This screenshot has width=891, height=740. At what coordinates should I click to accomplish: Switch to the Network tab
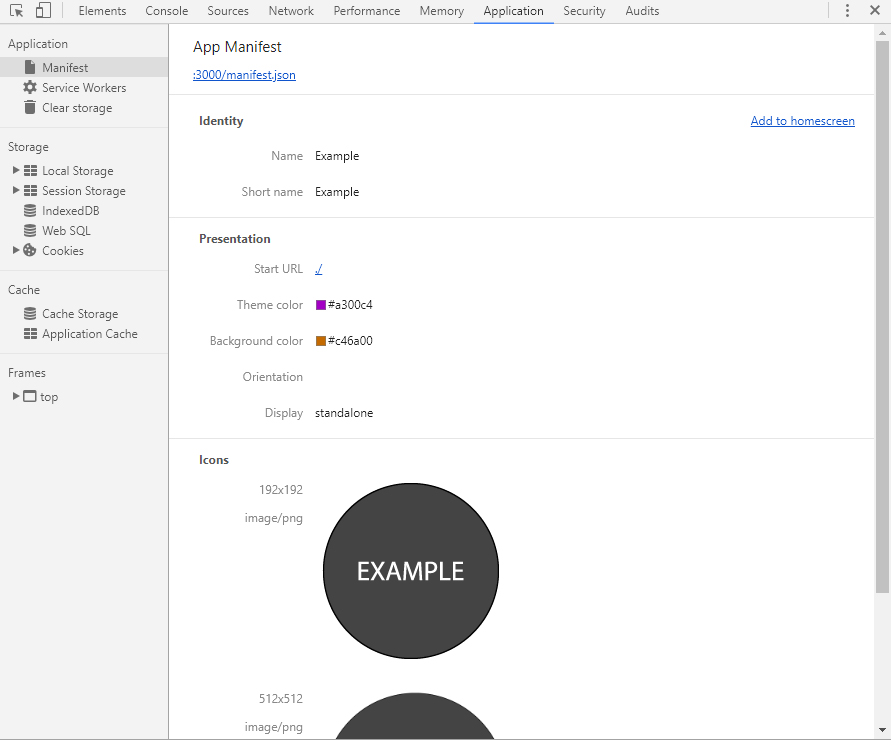click(291, 11)
